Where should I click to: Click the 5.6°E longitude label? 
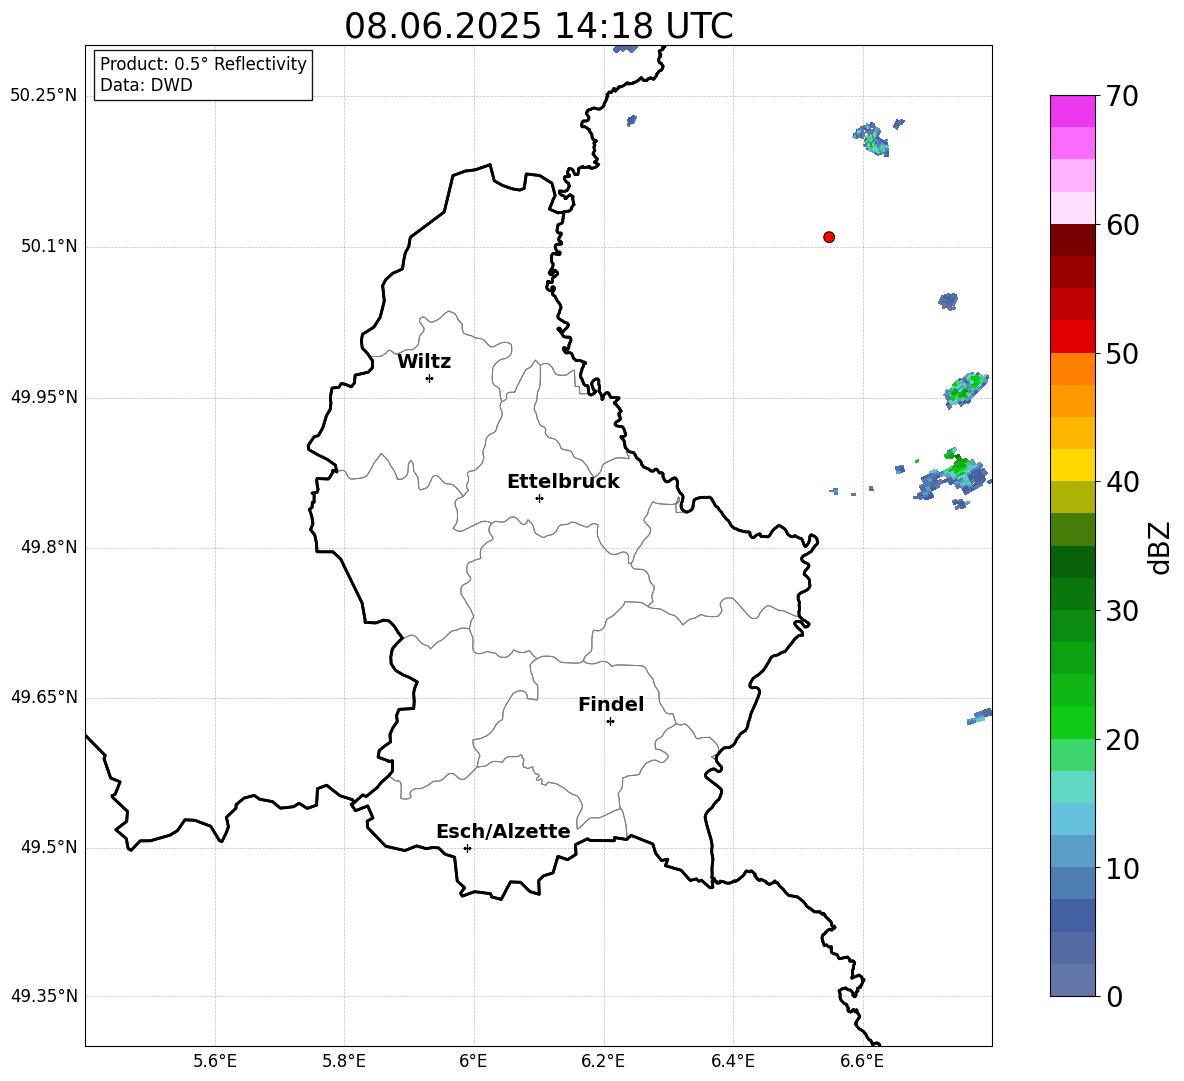[x=215, y=1062]
